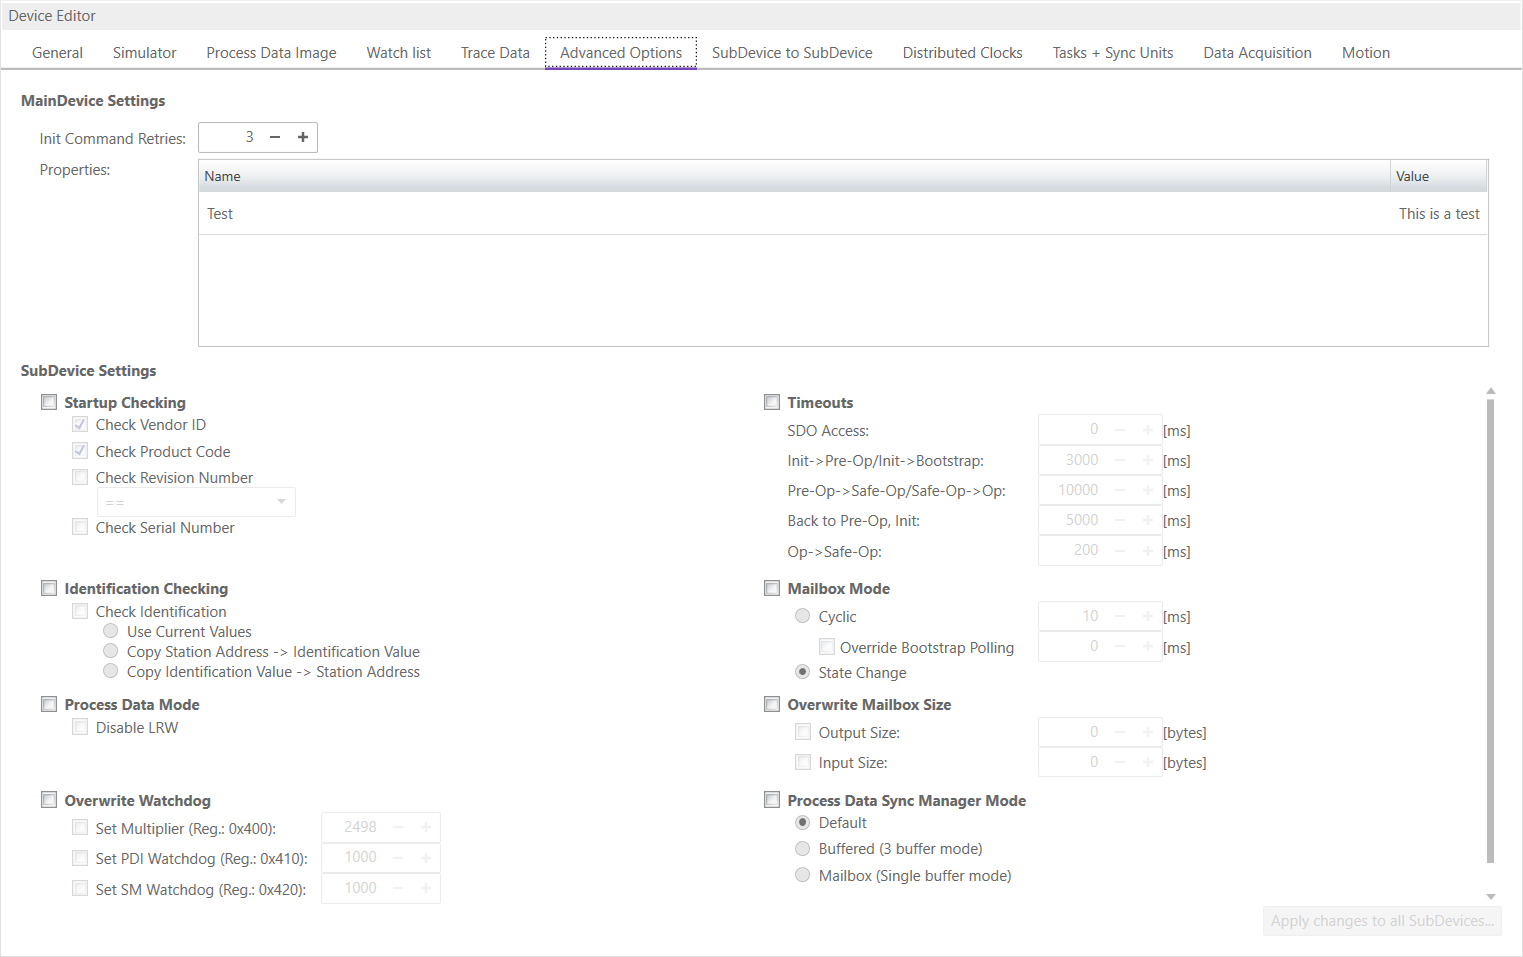Toggle the Timeouts checkbox

[772, 402]
